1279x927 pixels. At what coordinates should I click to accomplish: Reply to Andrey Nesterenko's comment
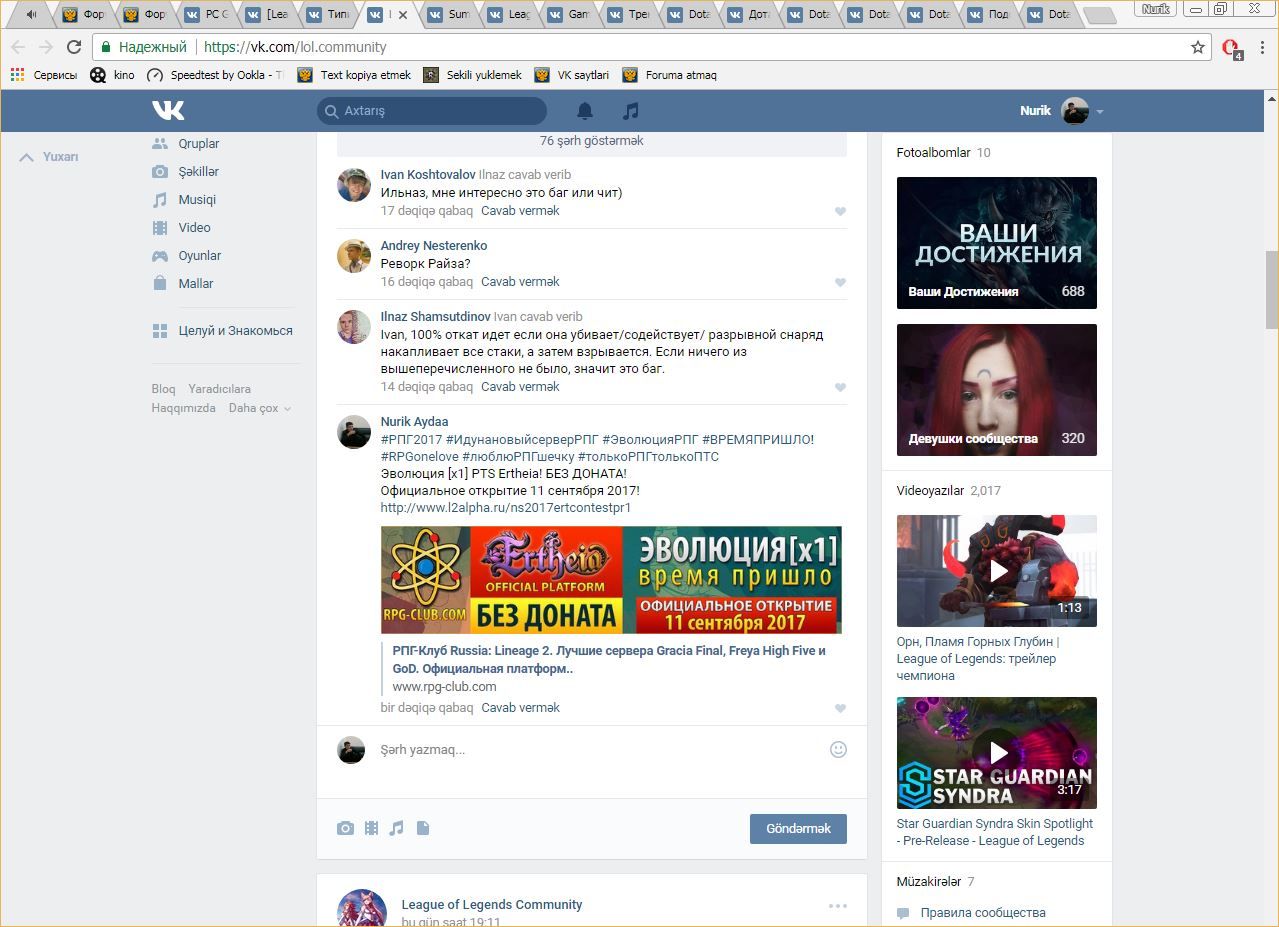tap(520, 282)
